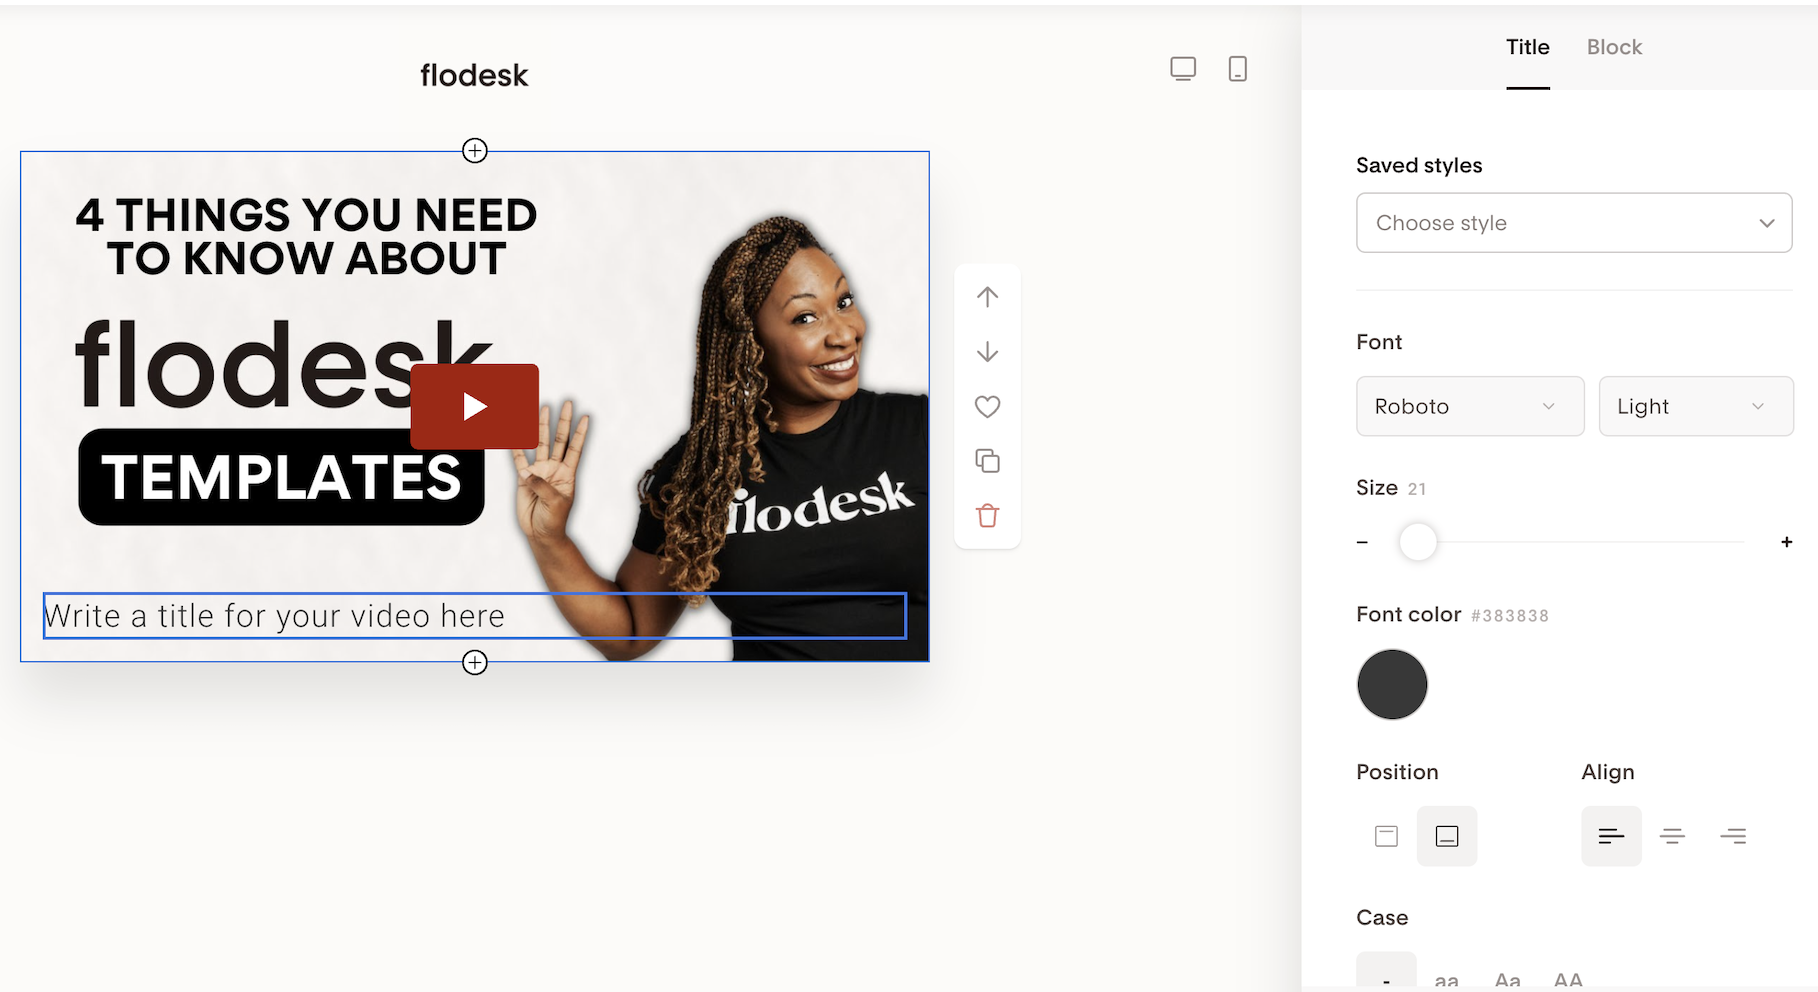Decrease font size with minus button
This screenshot has height=992, width=1818.
(1362, 542)
